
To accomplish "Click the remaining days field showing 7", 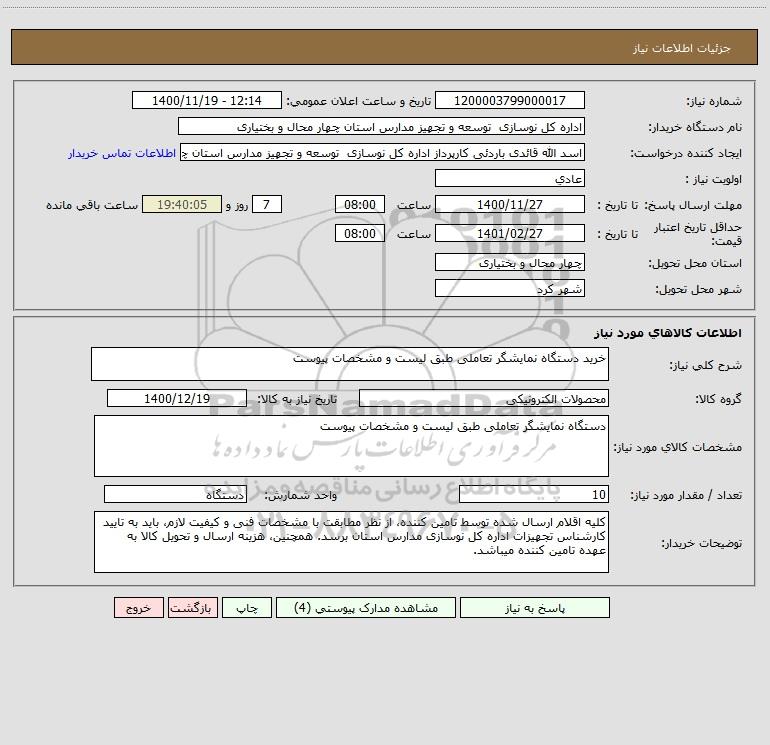I will pos(267,204).
